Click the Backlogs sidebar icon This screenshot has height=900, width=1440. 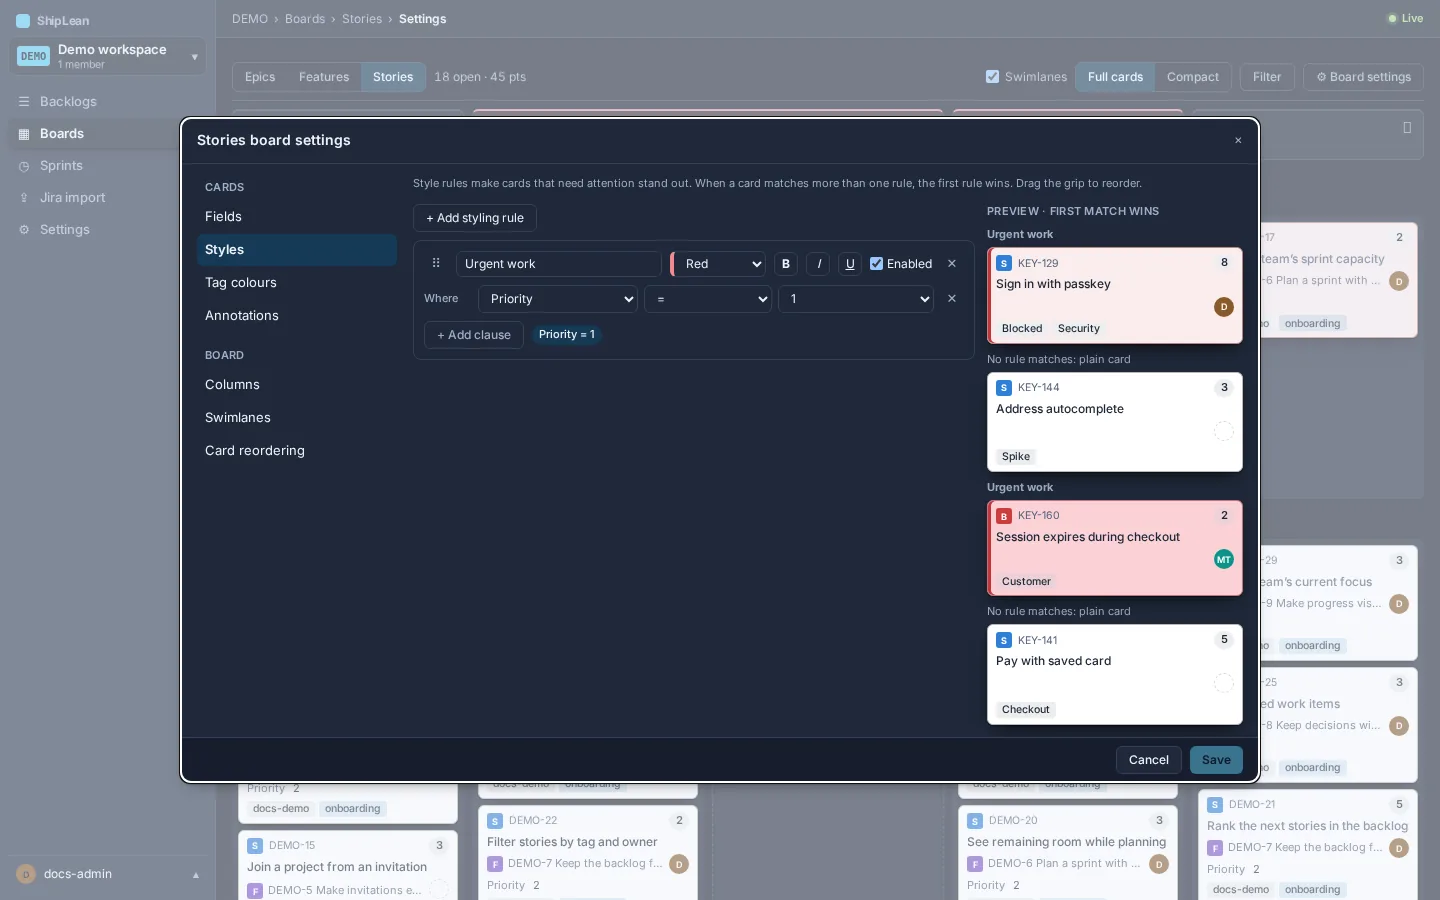(x=24, y=102)
